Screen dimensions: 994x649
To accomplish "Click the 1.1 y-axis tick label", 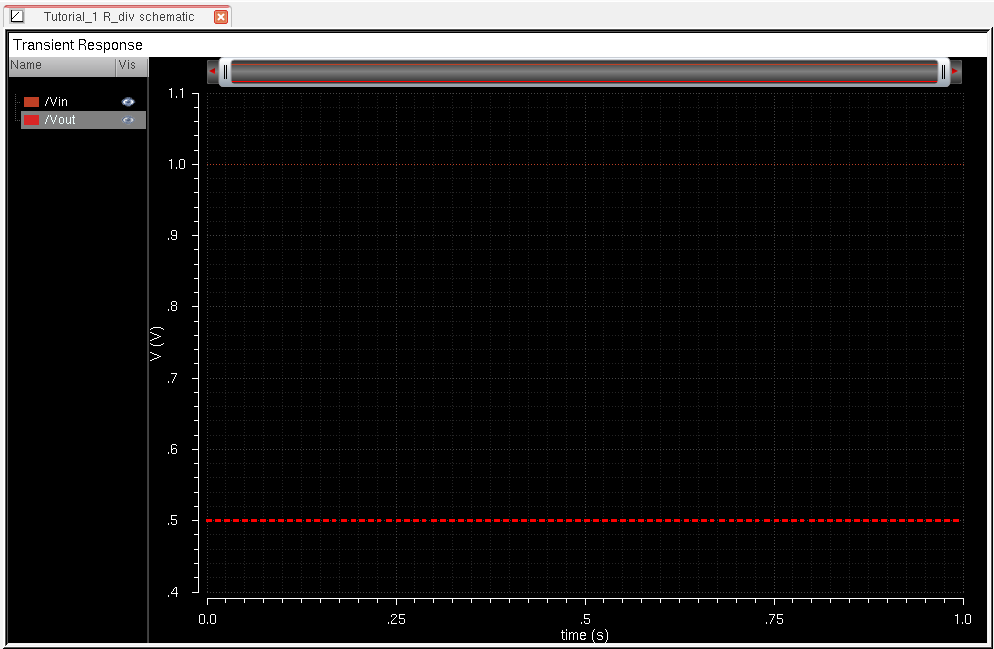I will [x=176, y=94].
